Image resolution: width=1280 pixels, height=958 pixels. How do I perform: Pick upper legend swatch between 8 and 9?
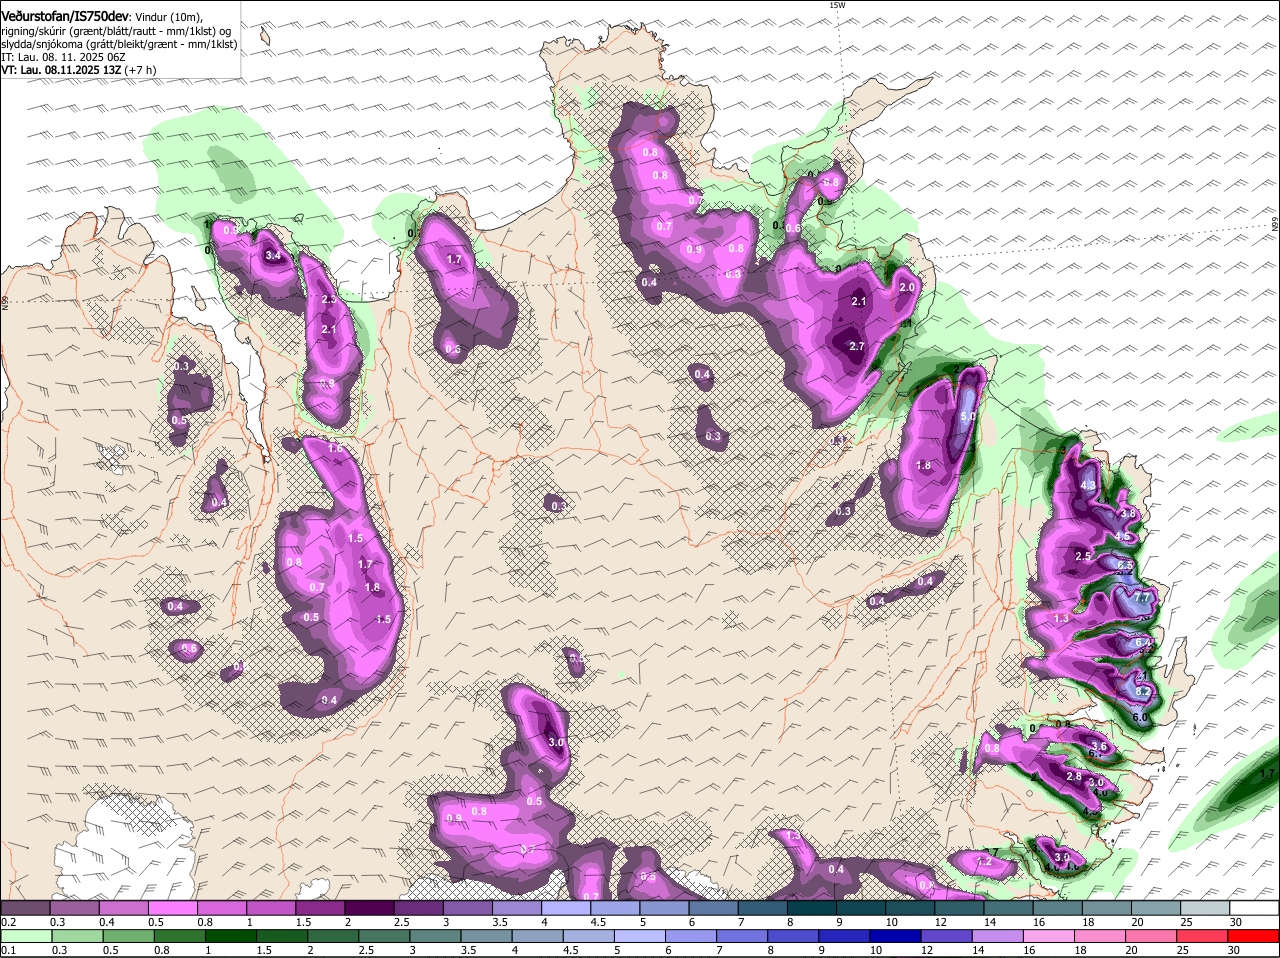click(x=811, y=908)
